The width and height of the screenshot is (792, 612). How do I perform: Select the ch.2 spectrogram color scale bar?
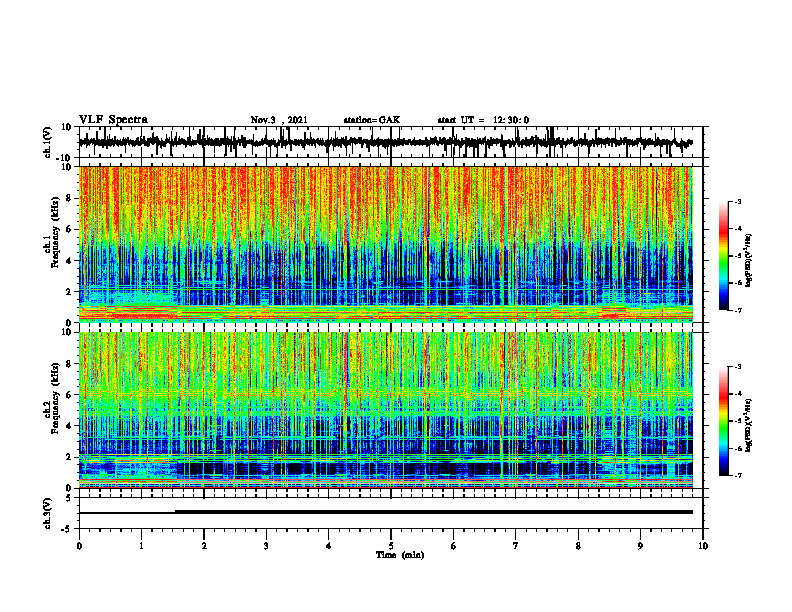tap(723, 421)
